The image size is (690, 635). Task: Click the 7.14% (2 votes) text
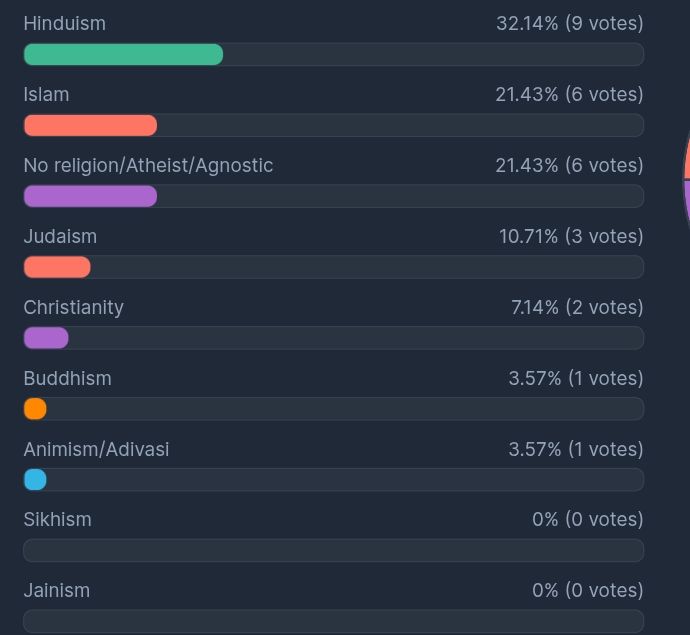click(577, 307)
